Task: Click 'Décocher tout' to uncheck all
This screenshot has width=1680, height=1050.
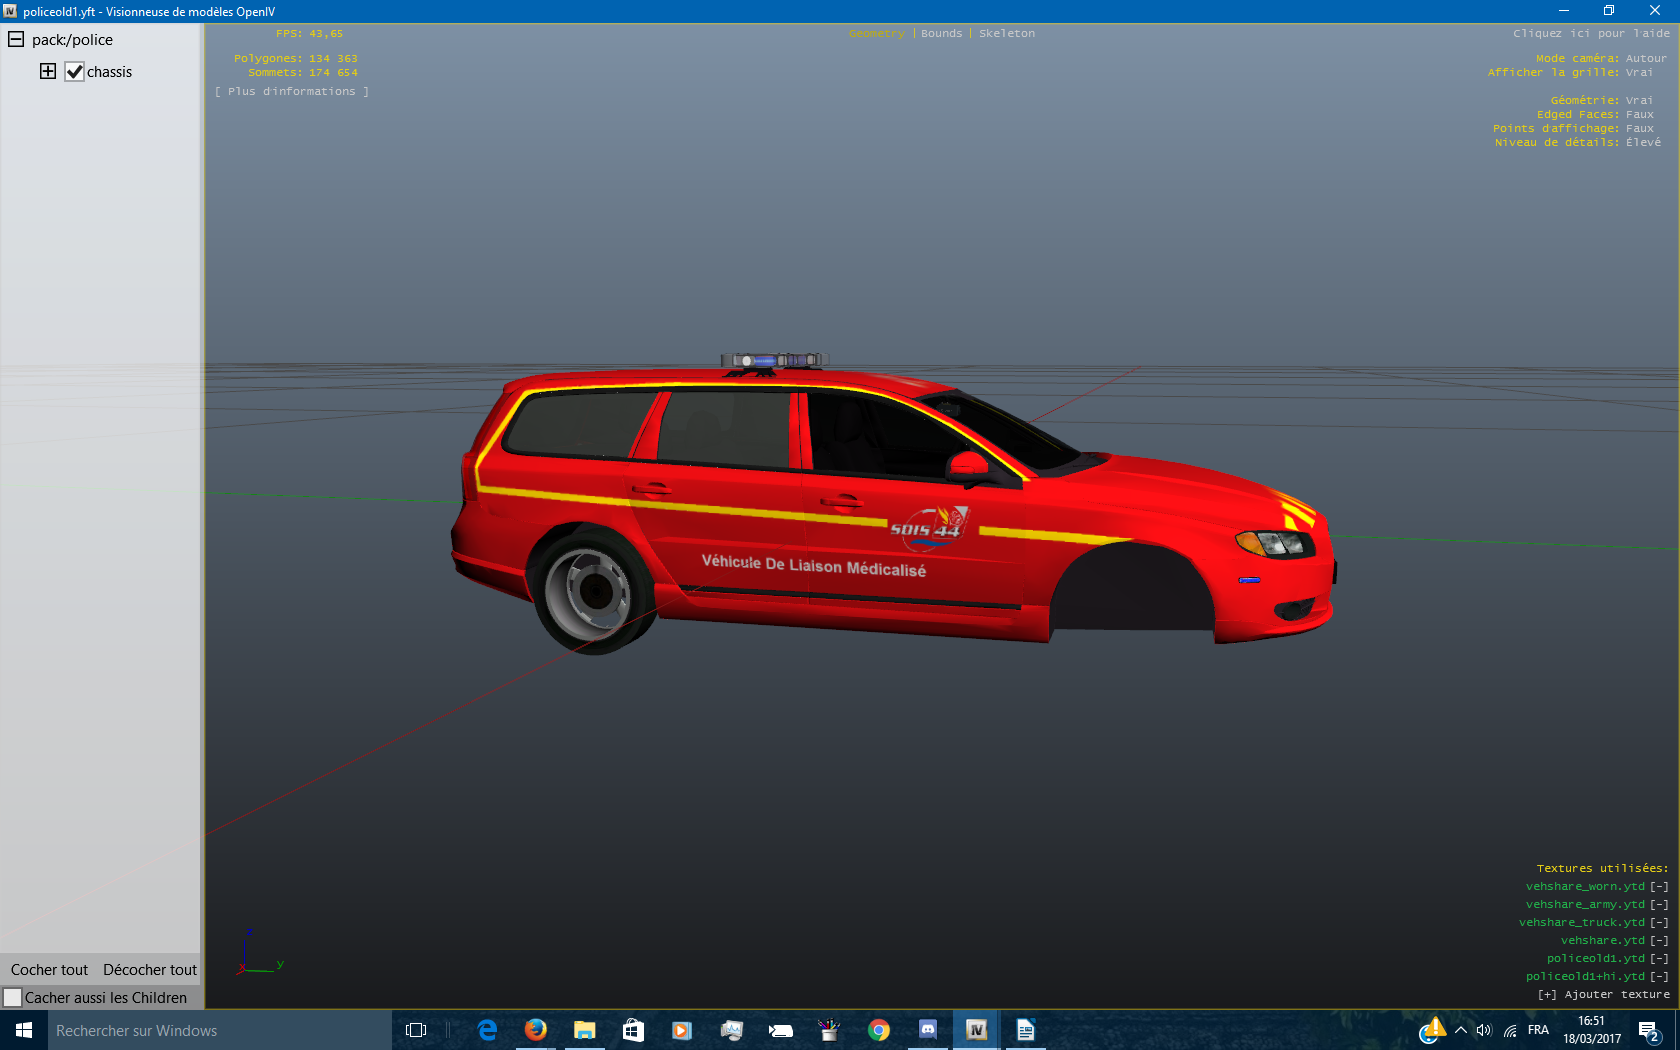Action: [x=150, y=970]
